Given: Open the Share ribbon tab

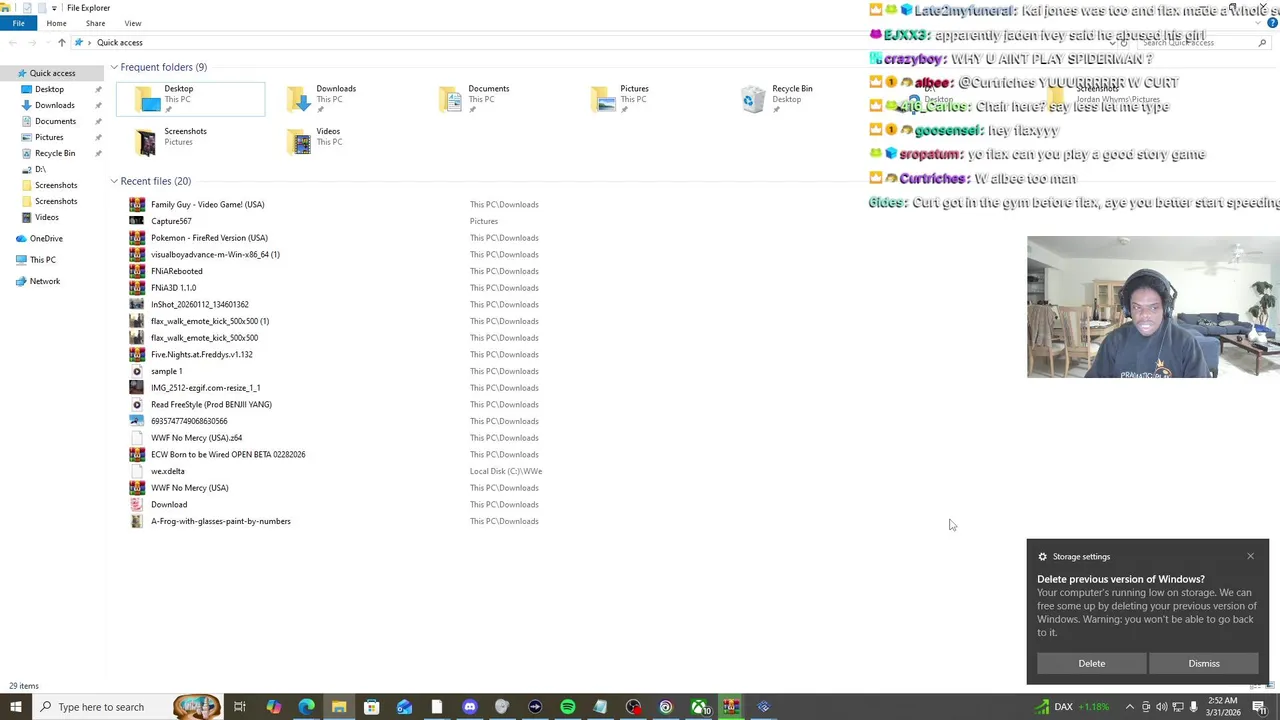Looking at the screenshot, I should (x=95, y=23).
